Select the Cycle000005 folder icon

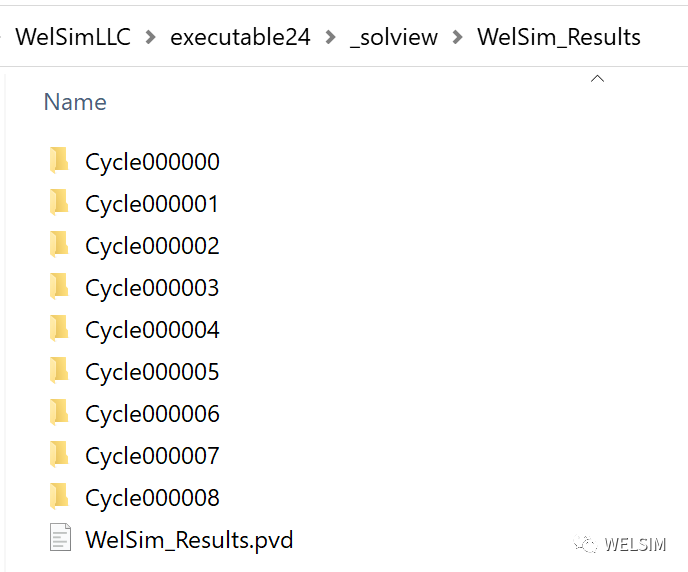(x=59, y=371)
